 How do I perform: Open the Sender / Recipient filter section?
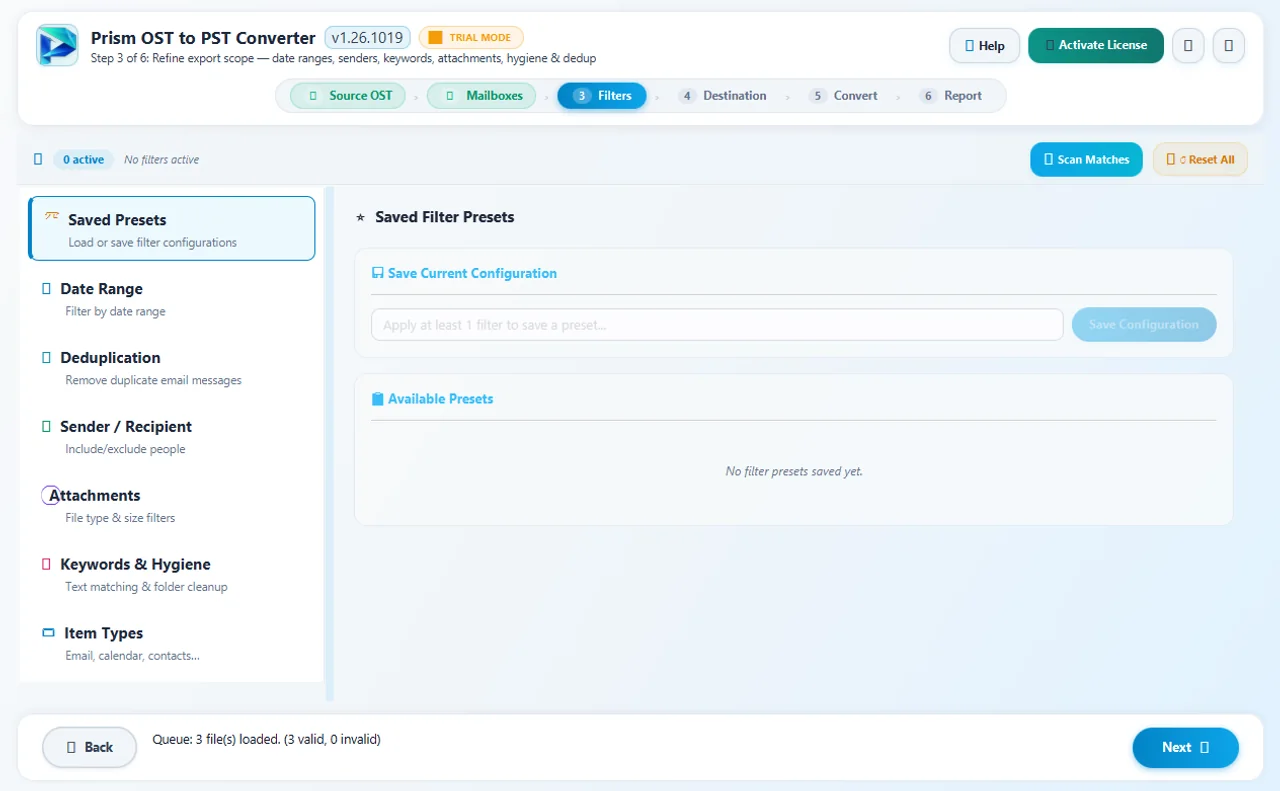(172, 437)
